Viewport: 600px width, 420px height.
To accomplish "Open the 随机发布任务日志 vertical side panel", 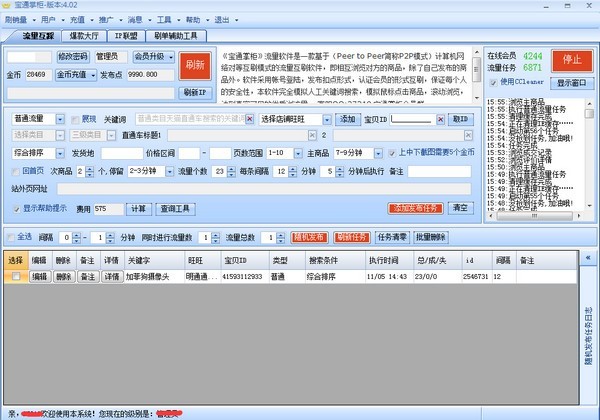I will pyautogui.click(x=588, y=335).
